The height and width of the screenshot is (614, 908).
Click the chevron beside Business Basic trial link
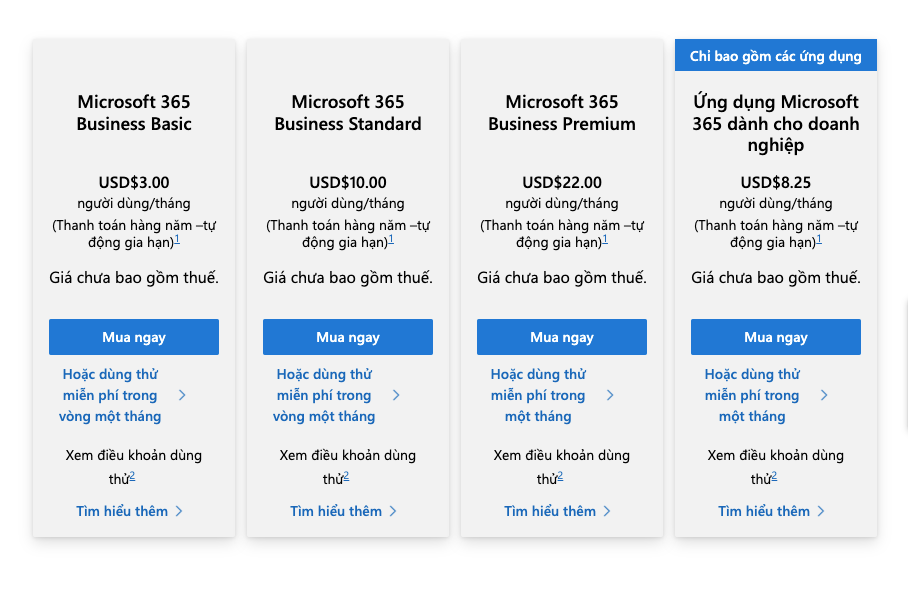point(182,395)
